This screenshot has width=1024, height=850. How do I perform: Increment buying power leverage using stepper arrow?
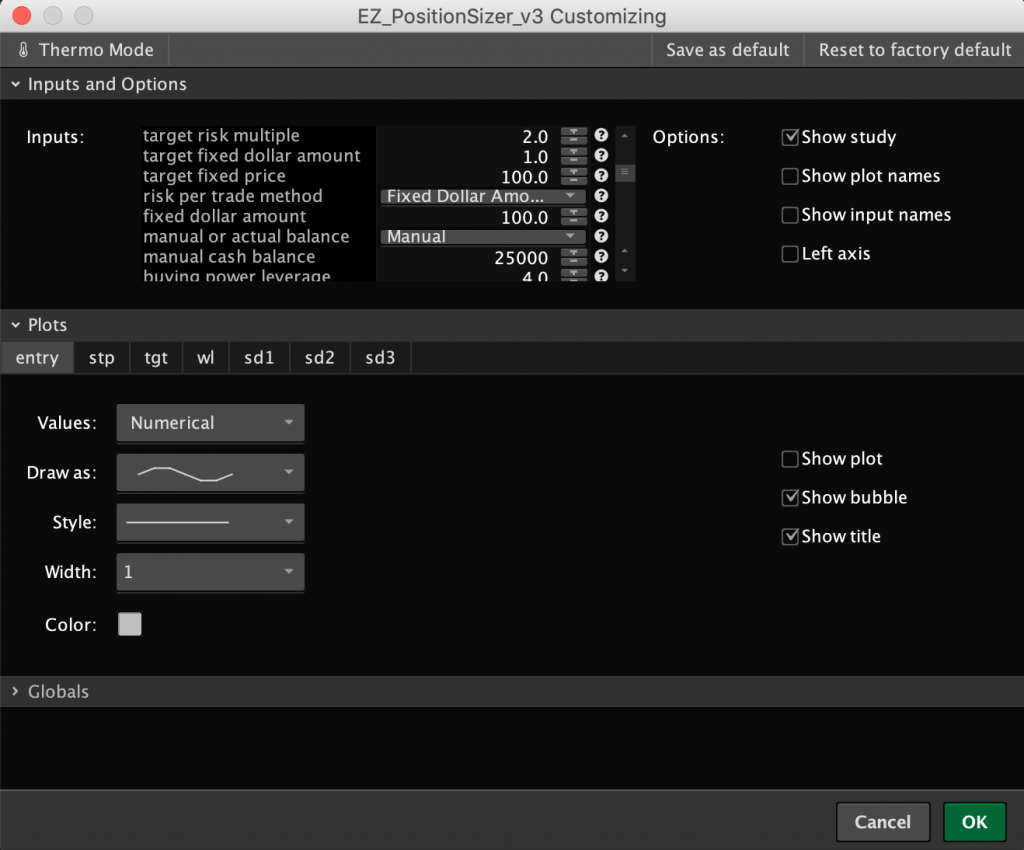pyautogui.click(x=572, y=272)
